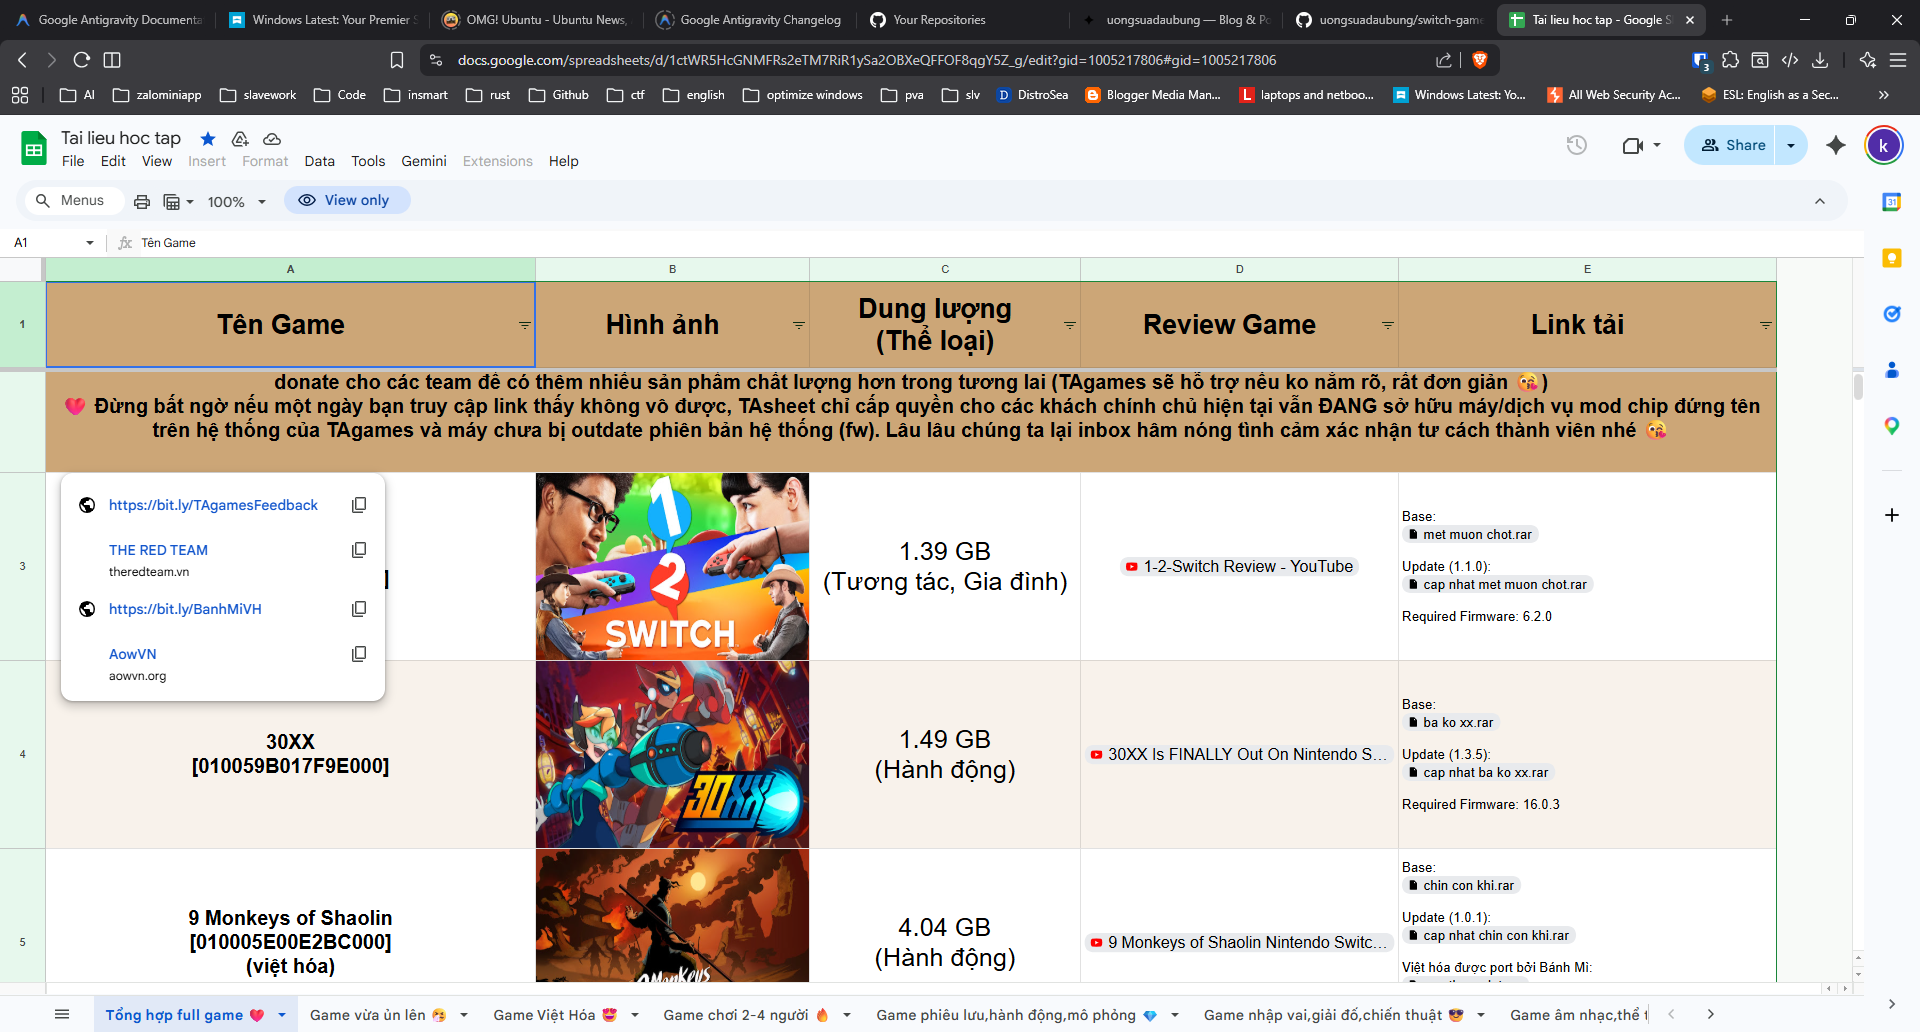The height and width of the screenshot is (1032, 1920).
Task: Copy the TAgamesFeedback link
Action: [359, 505]
